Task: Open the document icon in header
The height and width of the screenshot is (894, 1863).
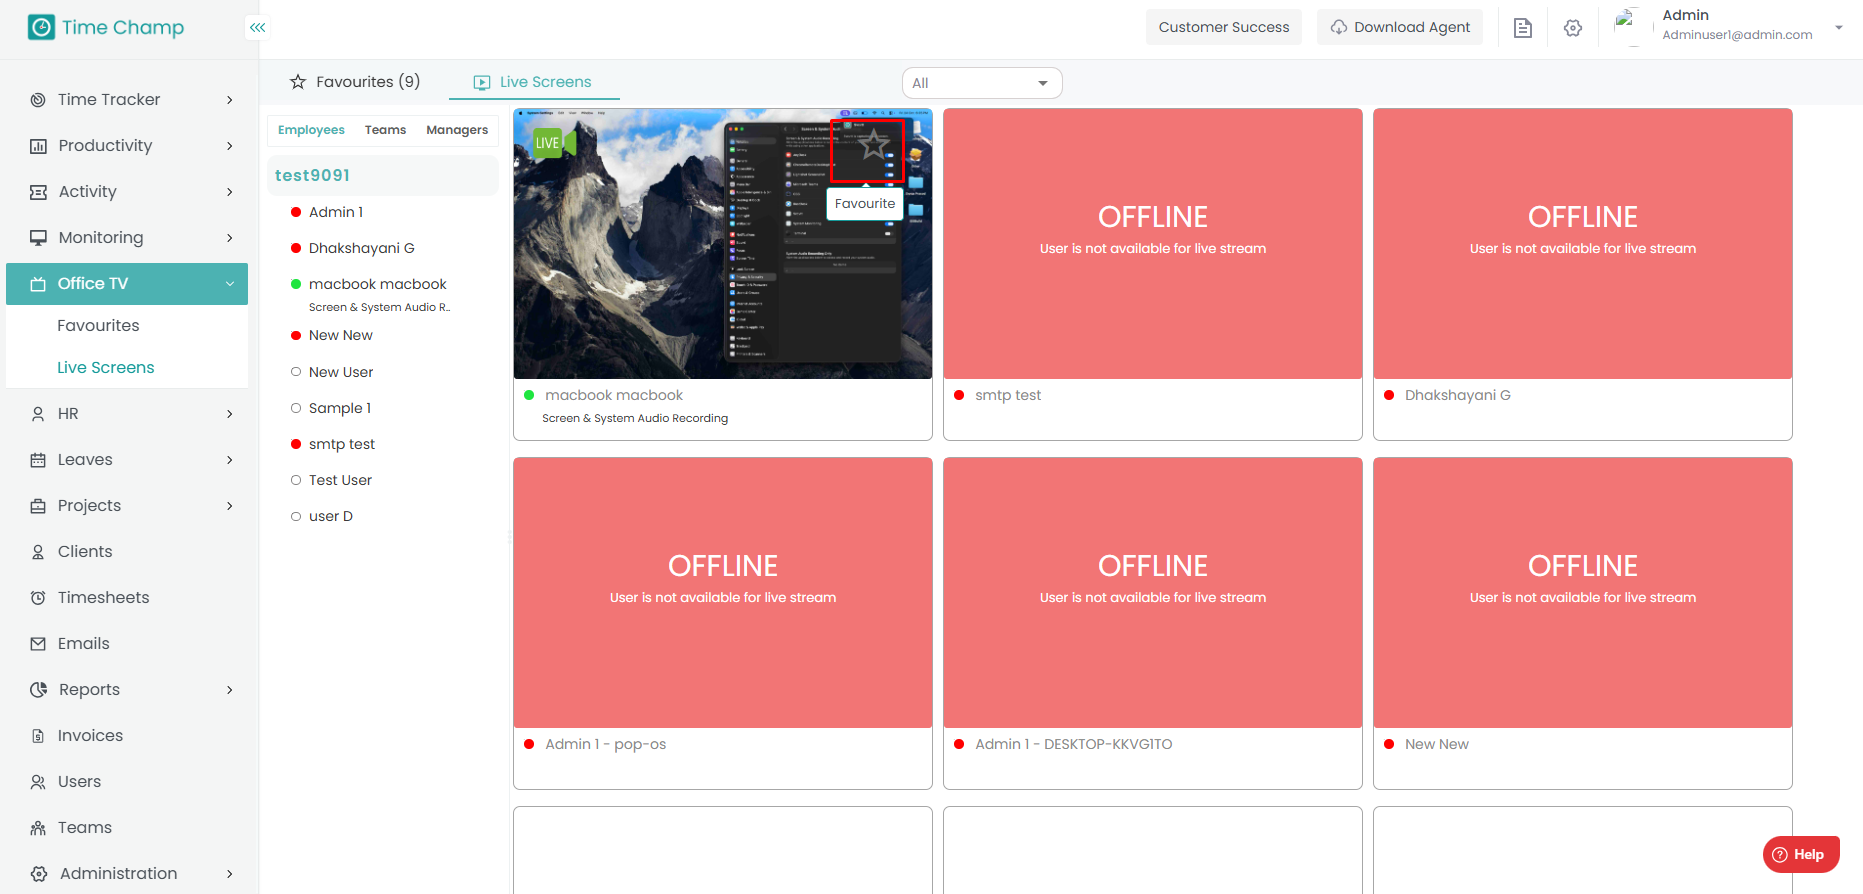Action: (1523, 28)
